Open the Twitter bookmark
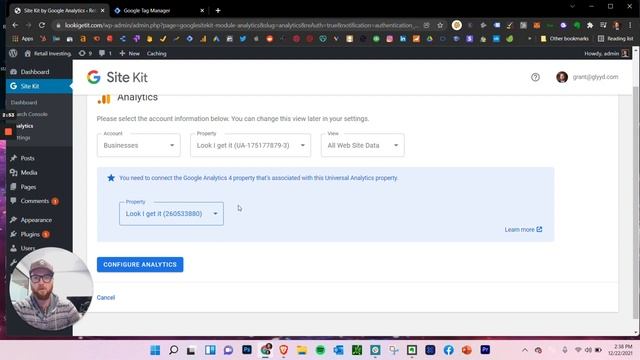 pyautogui.click(x=243, y=39)
